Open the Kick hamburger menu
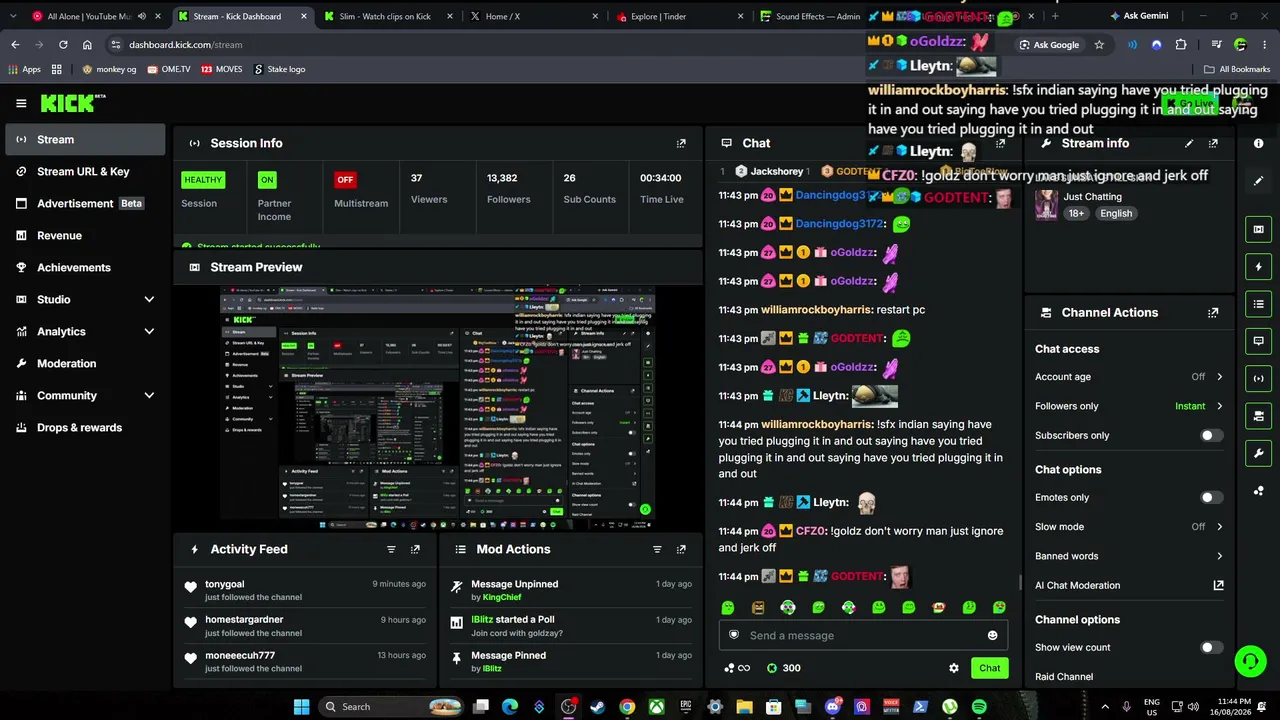Screen dimensions: 1280x720 click(x=21, y=103)
